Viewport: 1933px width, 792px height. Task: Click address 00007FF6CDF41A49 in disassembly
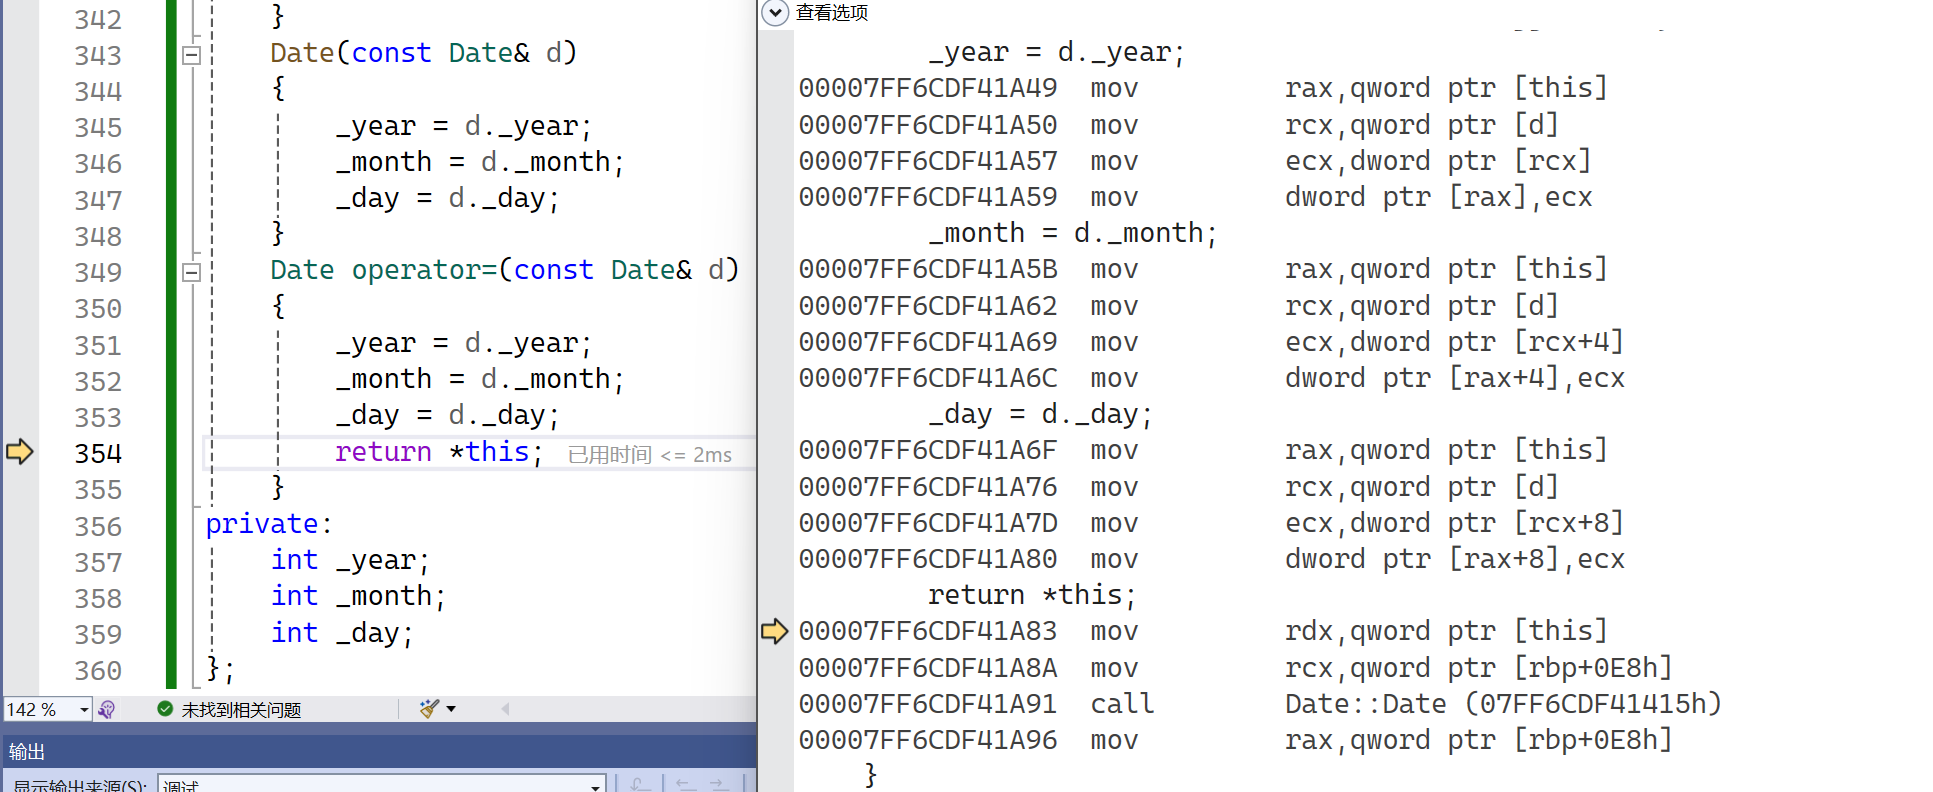coord(928,88)
